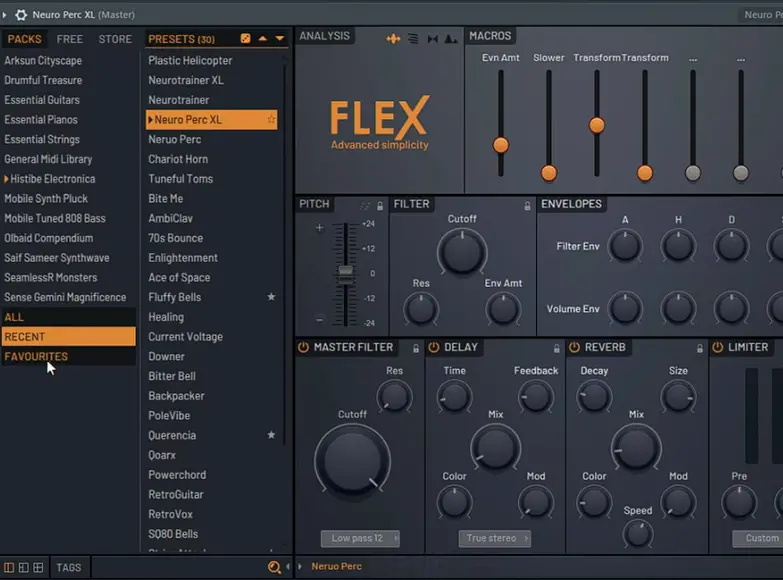This screenshot has width=783, height=580.
Task: Click the Delay section lock icon
Action: [x=556, y=348]
